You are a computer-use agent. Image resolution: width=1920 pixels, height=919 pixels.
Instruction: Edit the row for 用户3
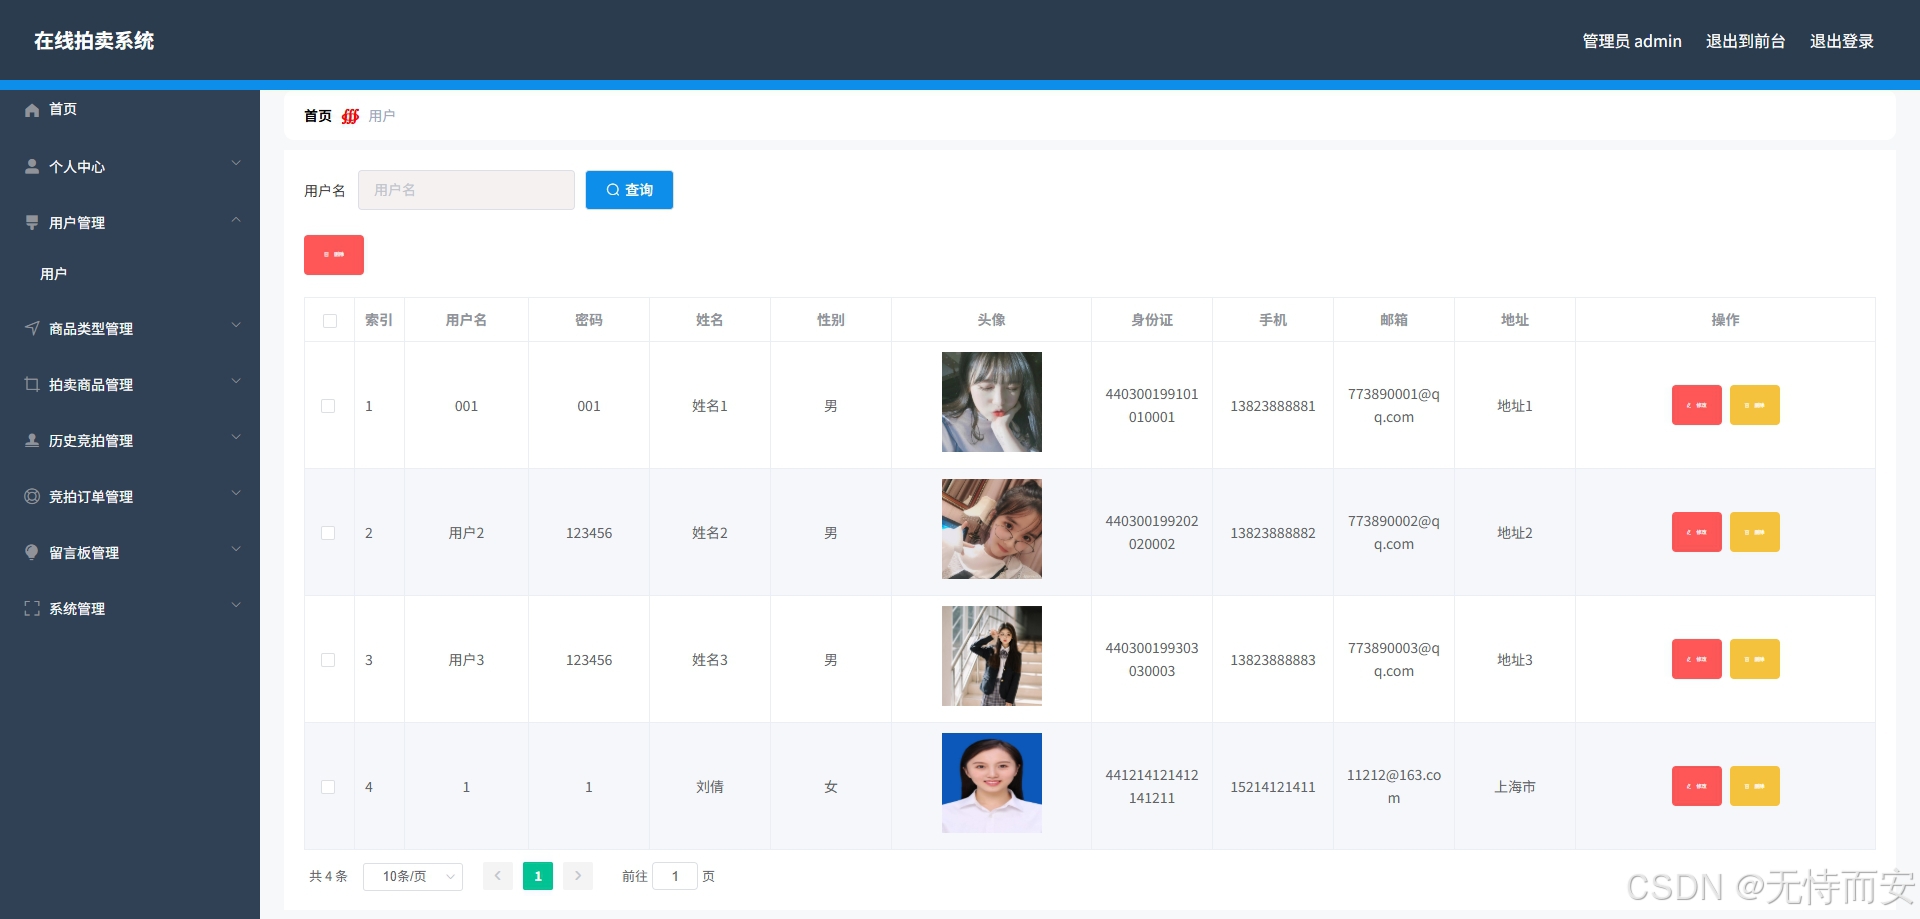click(x=1696, y=659)
